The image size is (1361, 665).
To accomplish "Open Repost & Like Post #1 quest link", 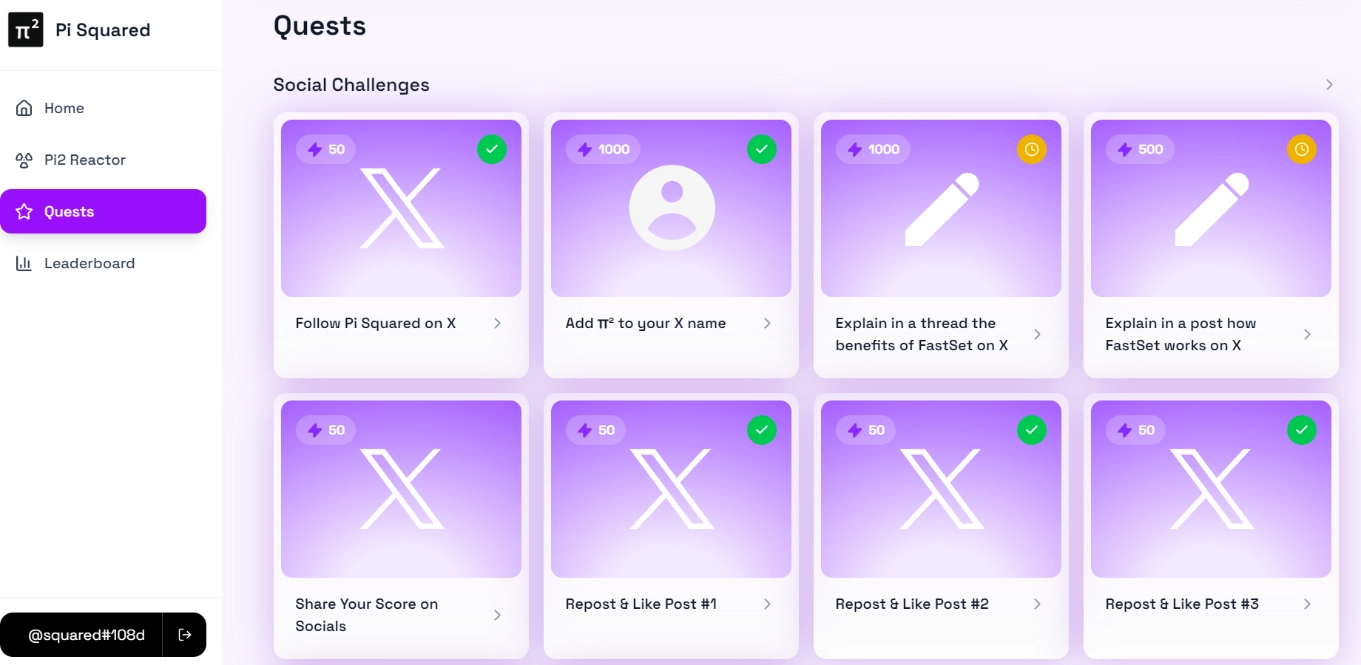I will 641,604.
